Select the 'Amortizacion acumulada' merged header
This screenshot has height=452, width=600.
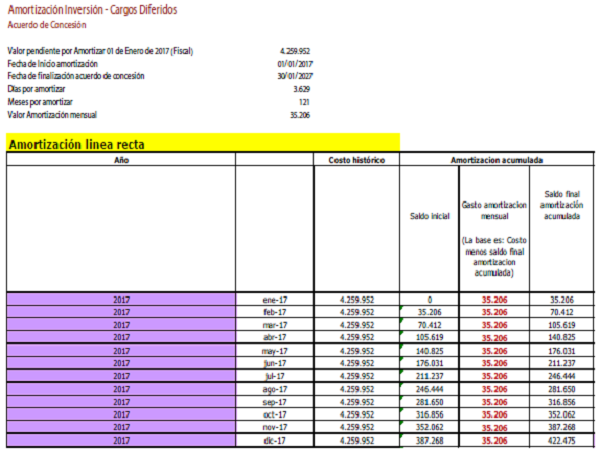[497, 159]
